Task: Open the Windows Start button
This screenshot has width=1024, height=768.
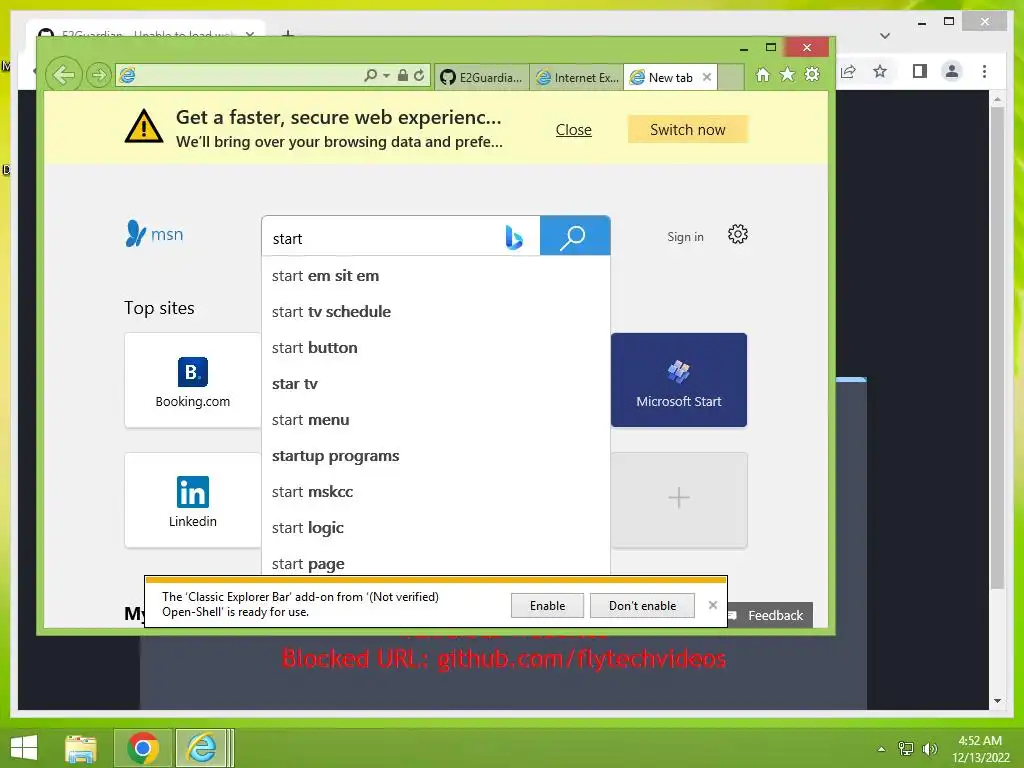Action: pos(25,748)
